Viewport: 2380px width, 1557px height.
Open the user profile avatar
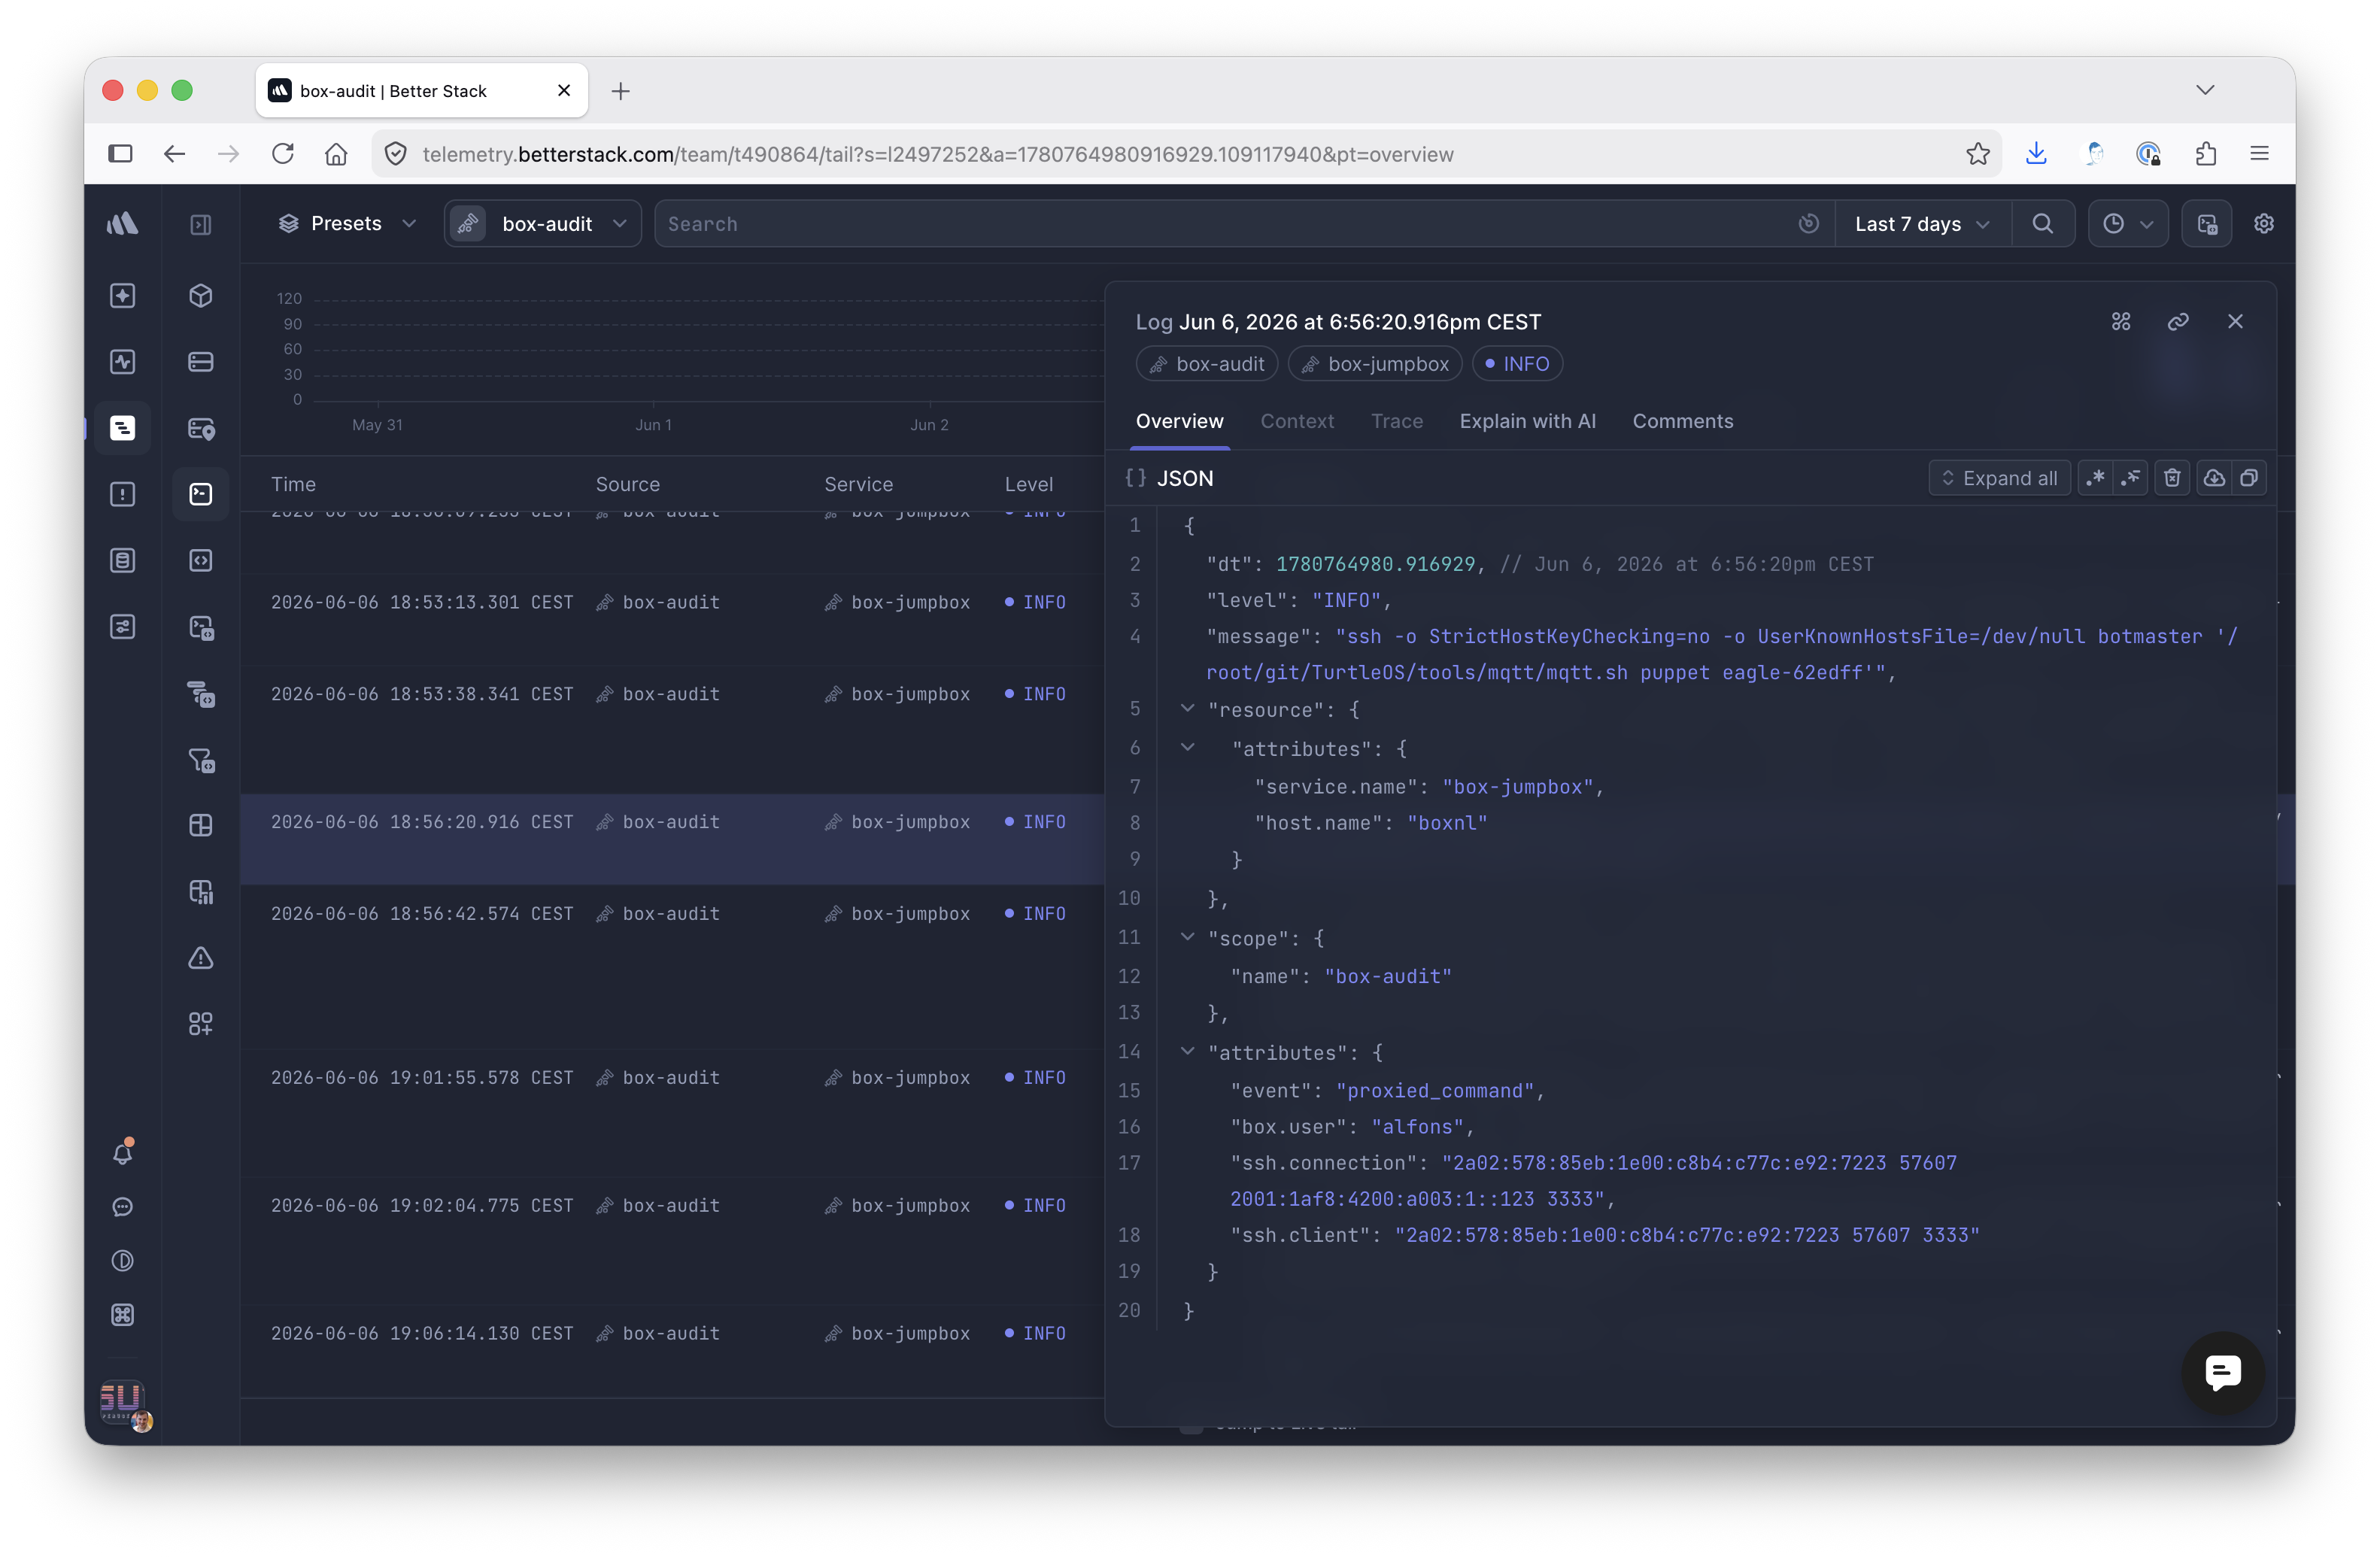[x=124, y=1404]
